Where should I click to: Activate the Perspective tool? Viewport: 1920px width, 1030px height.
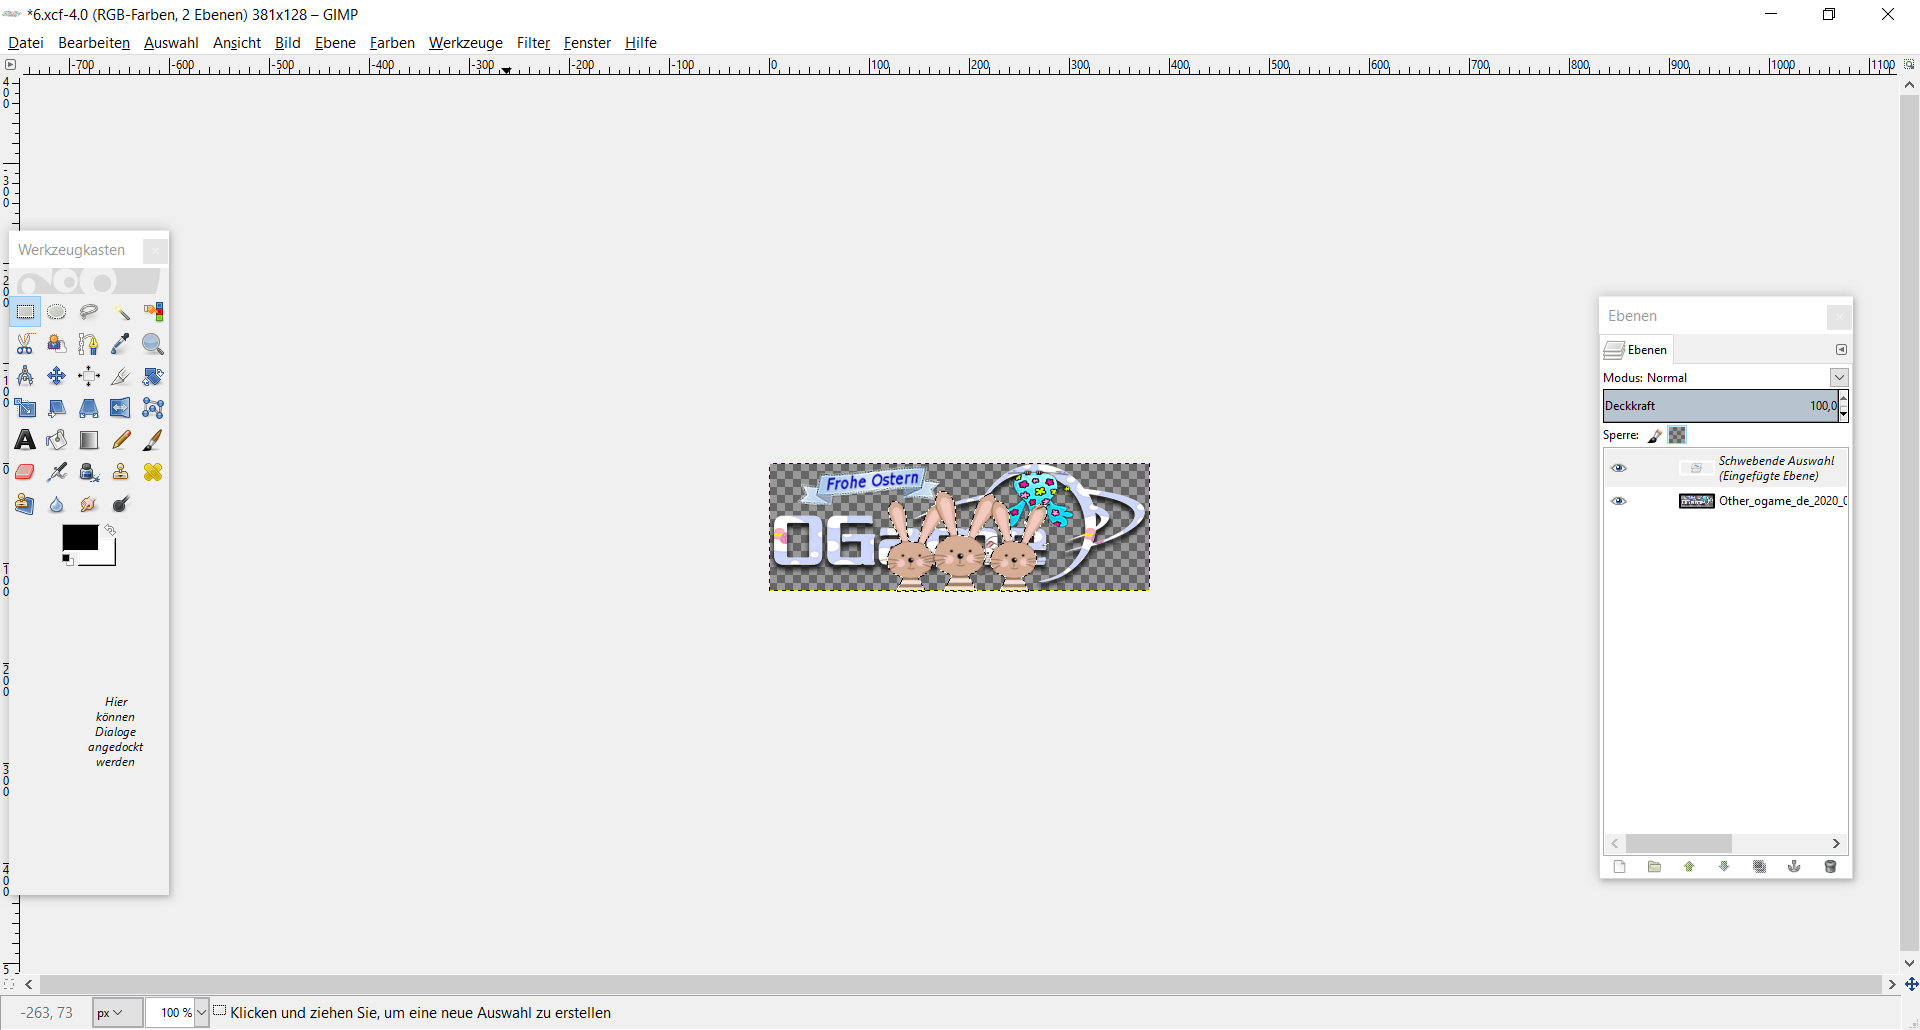point(89,408)
